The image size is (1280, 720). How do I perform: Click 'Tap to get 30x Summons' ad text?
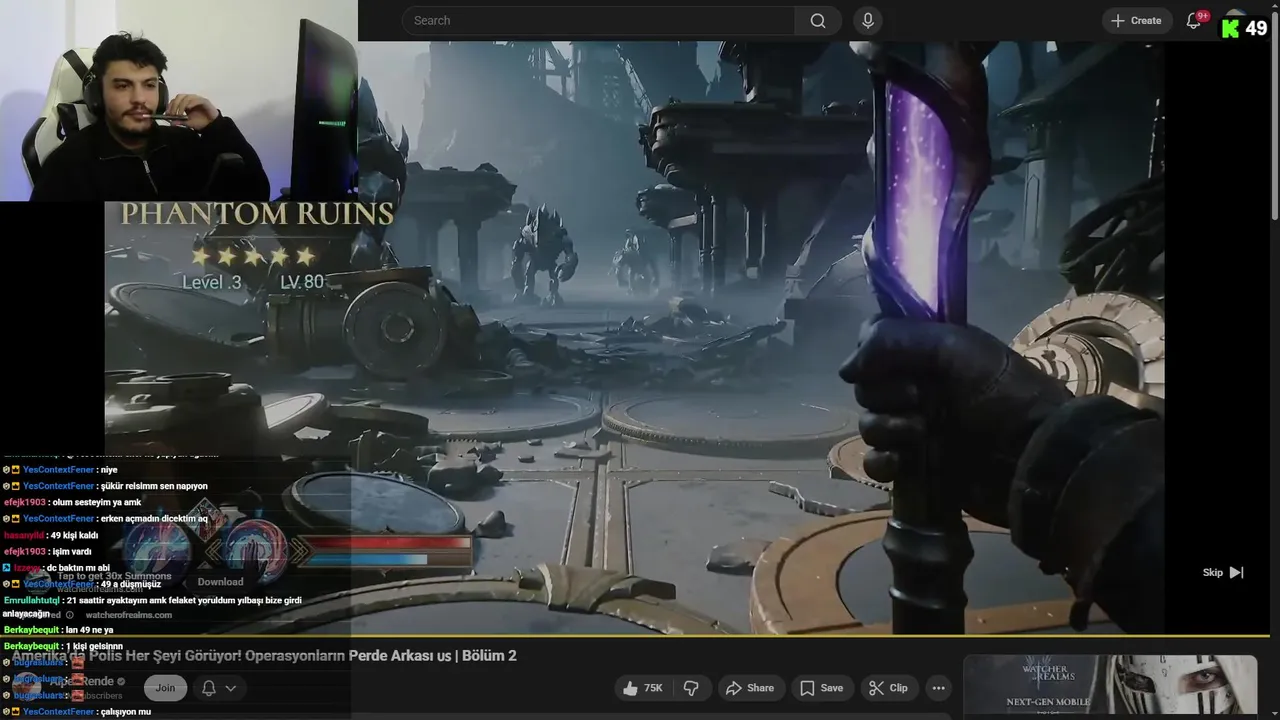coord(114,576)
